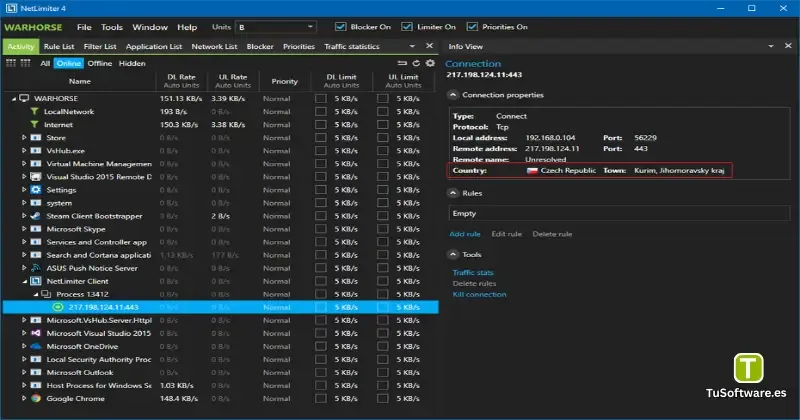
Task: Switch to the Traffic statistics tab
Action: 352,46
